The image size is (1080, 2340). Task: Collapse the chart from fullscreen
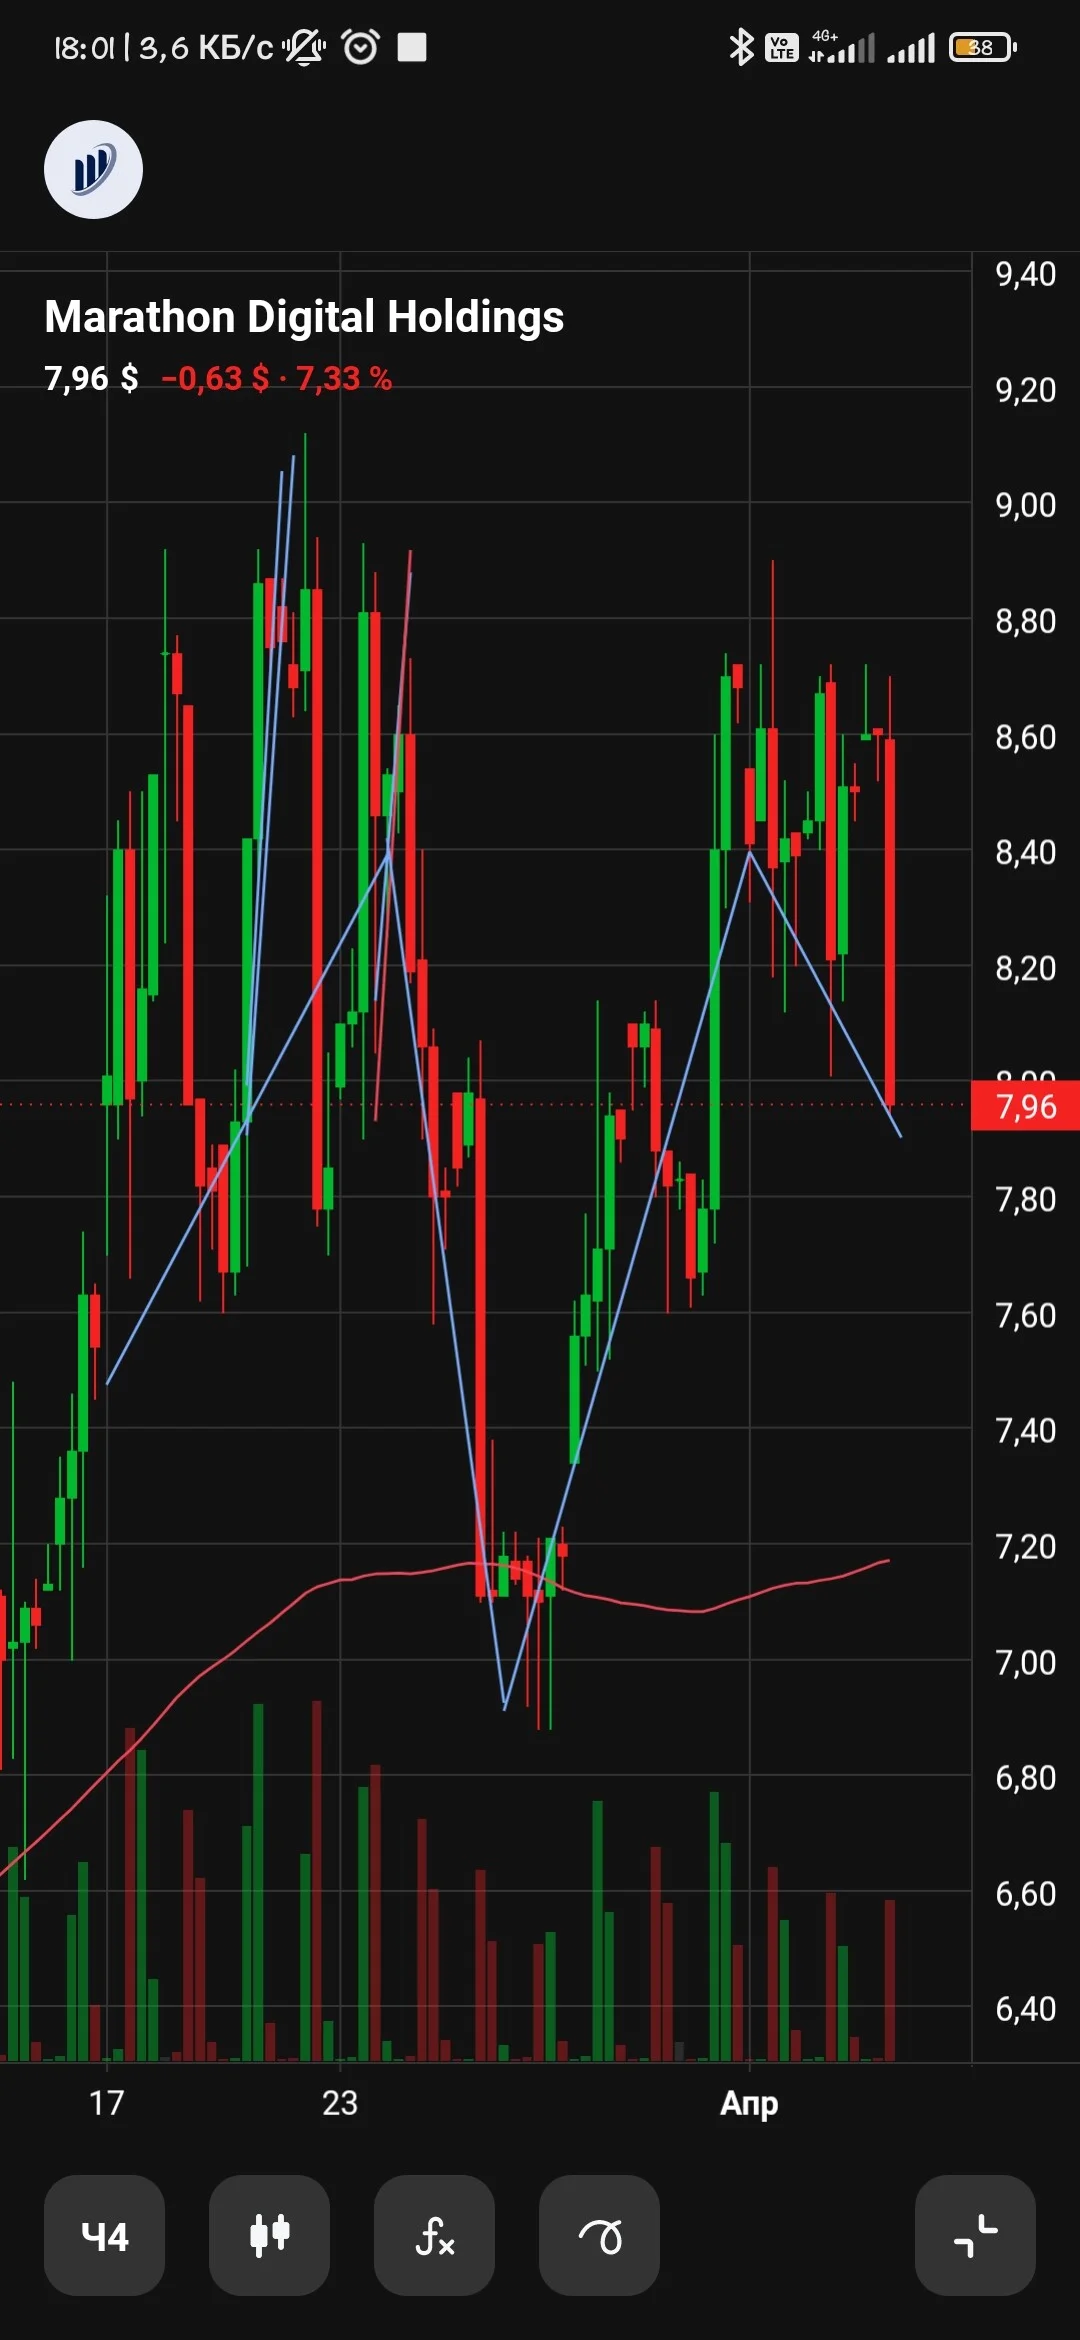[x=975, y=2235]
